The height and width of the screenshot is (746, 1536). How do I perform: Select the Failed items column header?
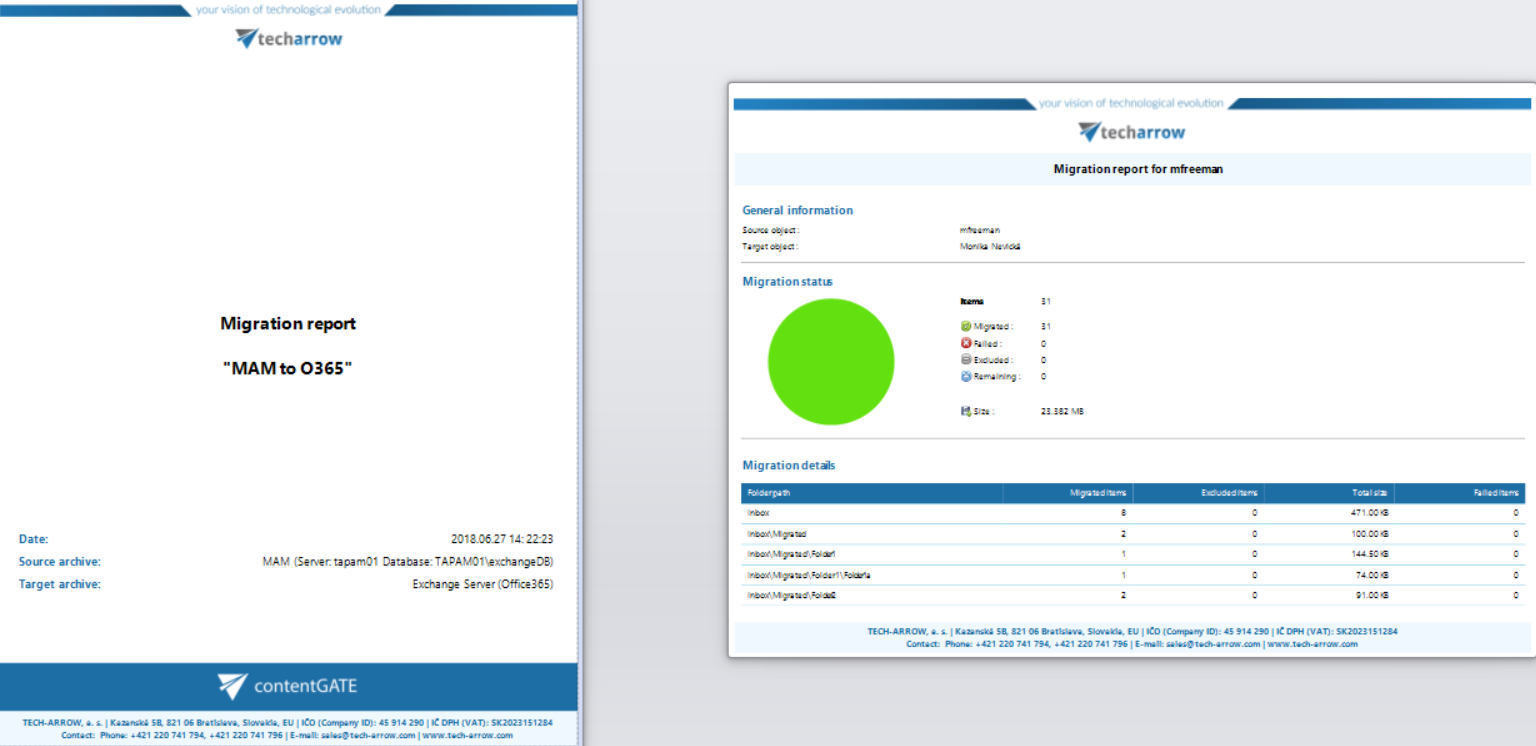pos(1459,493)
